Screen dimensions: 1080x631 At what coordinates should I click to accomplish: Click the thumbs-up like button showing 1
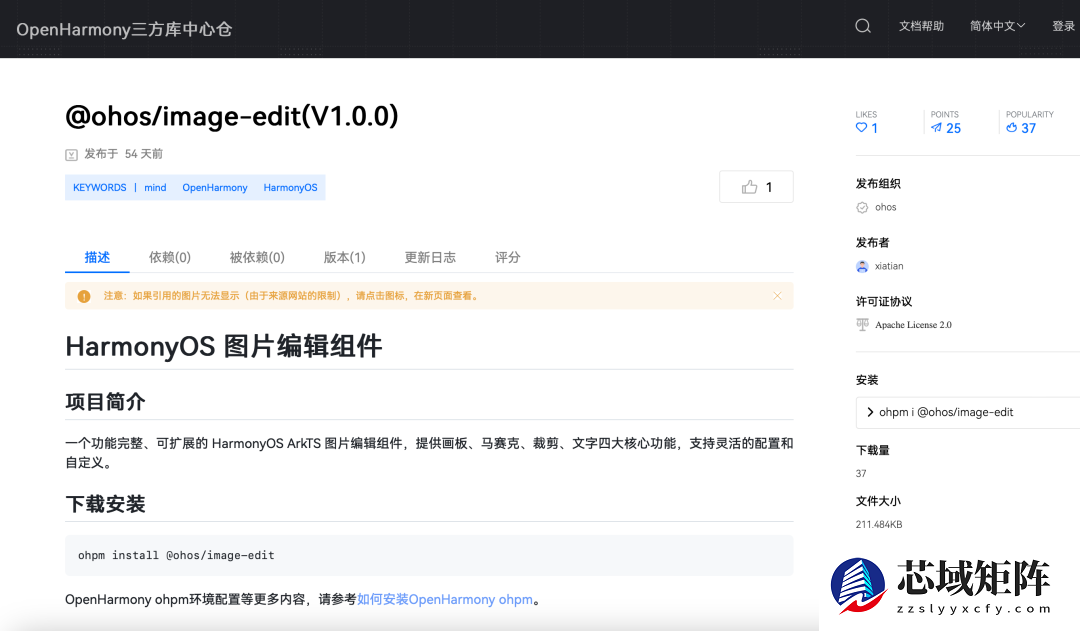point(756,186)
